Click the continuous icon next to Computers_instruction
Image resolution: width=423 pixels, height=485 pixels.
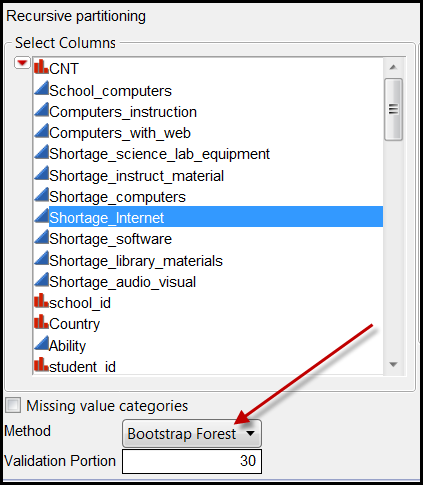click(x=41, y=110)
